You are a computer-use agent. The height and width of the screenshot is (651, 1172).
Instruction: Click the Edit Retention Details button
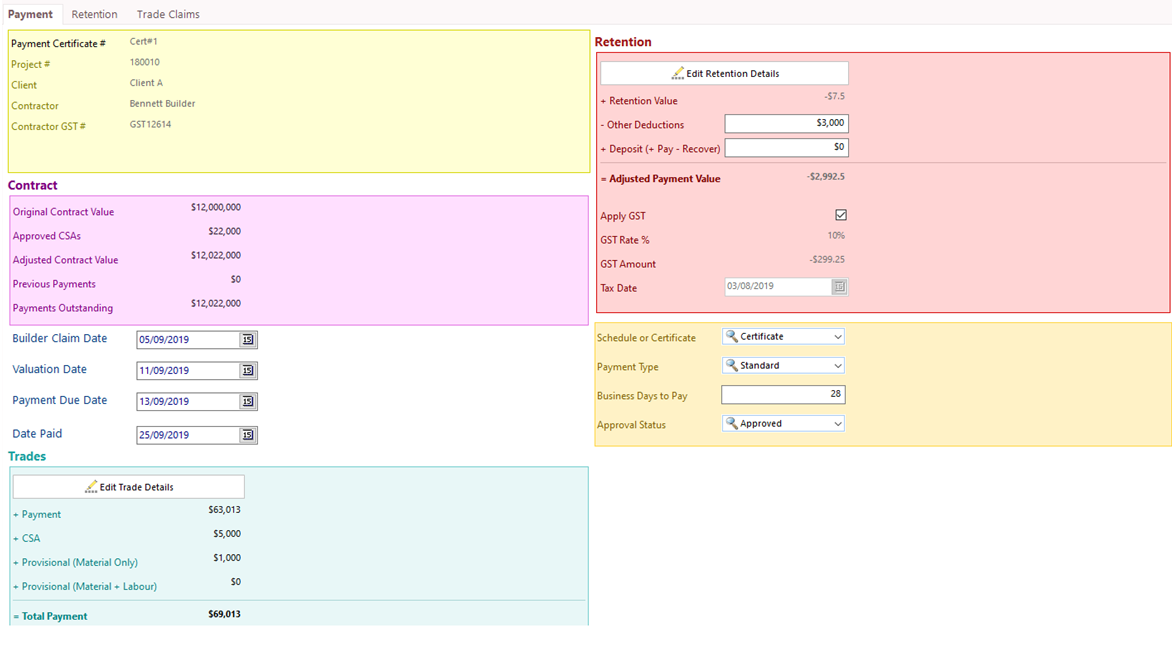pyautogui.click(x=723, y=72)
